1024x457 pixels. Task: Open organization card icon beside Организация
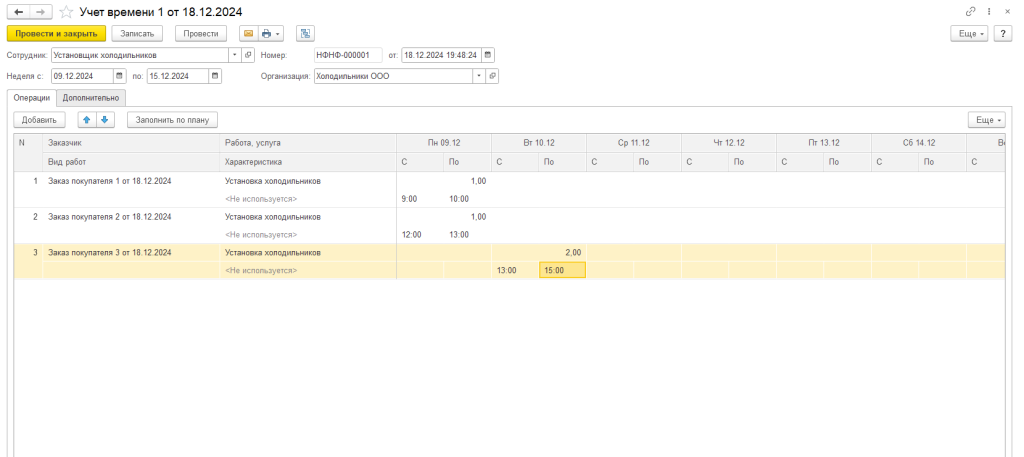point(492,76)
